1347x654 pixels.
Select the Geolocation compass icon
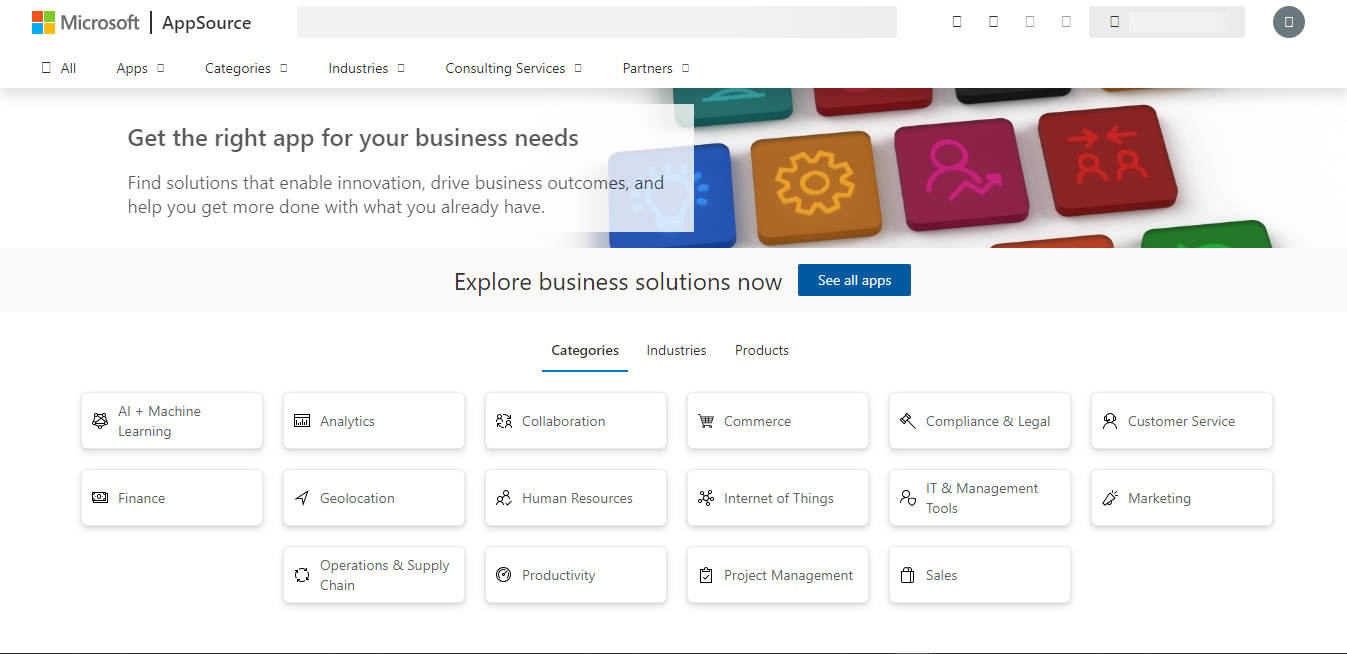tap(302, 497)
